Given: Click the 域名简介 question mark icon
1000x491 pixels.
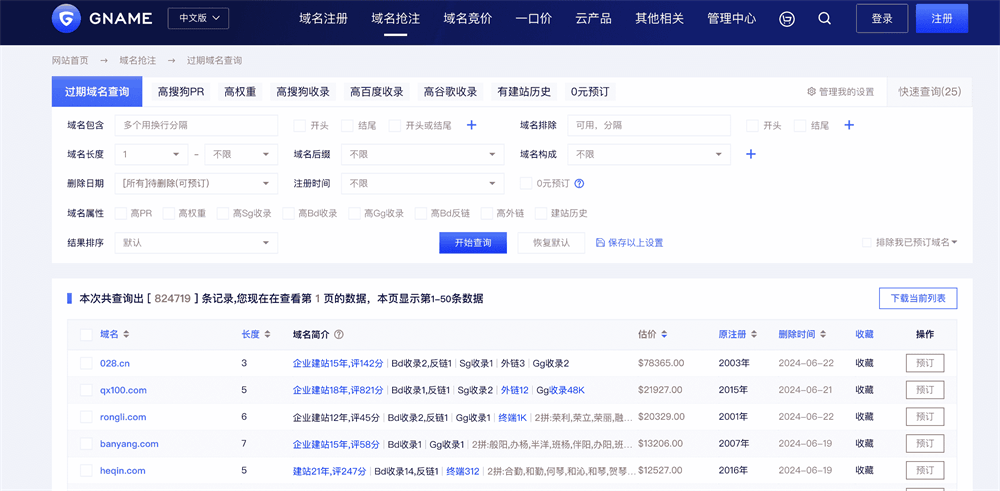Looking at the screenshot, I should [339, 335].
